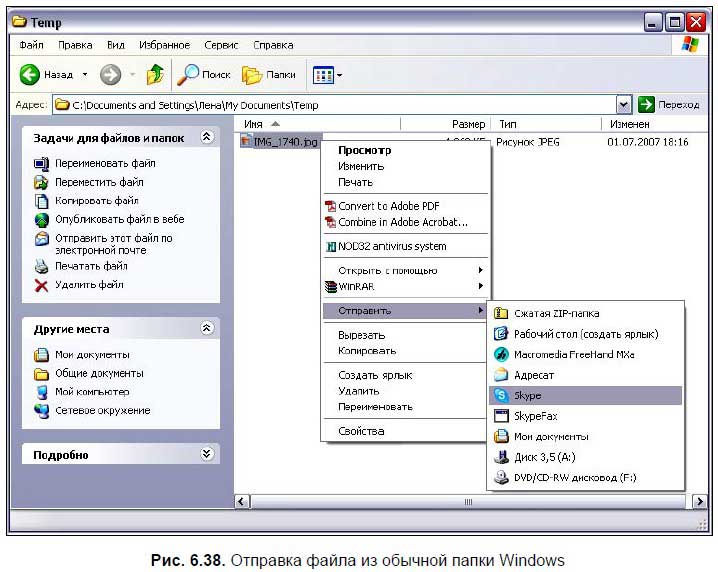
Task: Click the Back arrow toolbar icon
Action: [31, 75]
